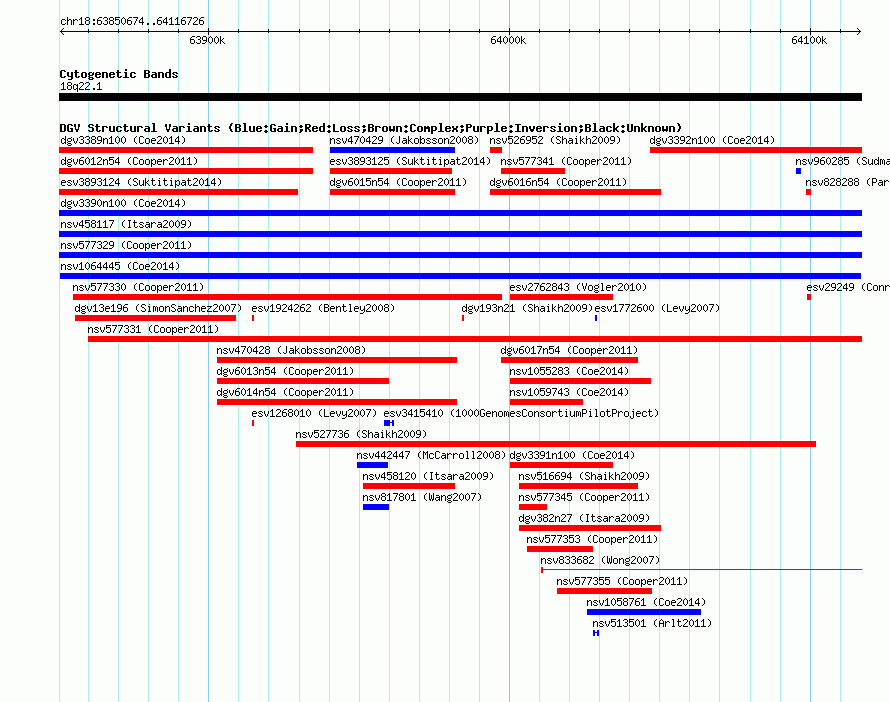Click nsv577331 (Cooper2011) loss label
This screenshot has height=702, width=890.
coord(153,329)
